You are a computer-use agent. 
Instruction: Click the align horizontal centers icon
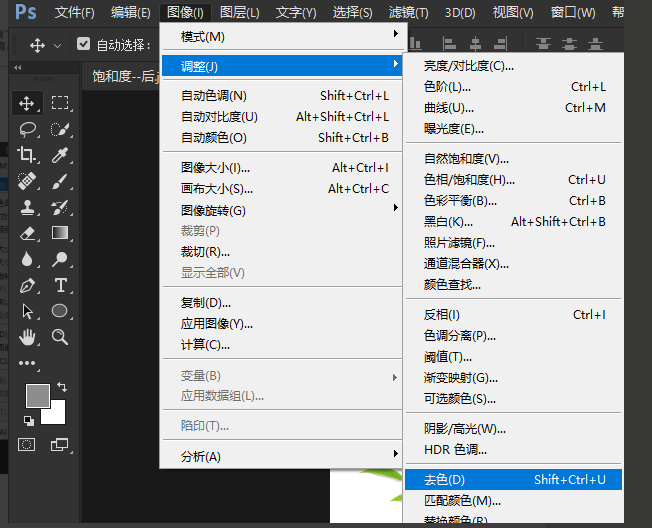(475, 43)
